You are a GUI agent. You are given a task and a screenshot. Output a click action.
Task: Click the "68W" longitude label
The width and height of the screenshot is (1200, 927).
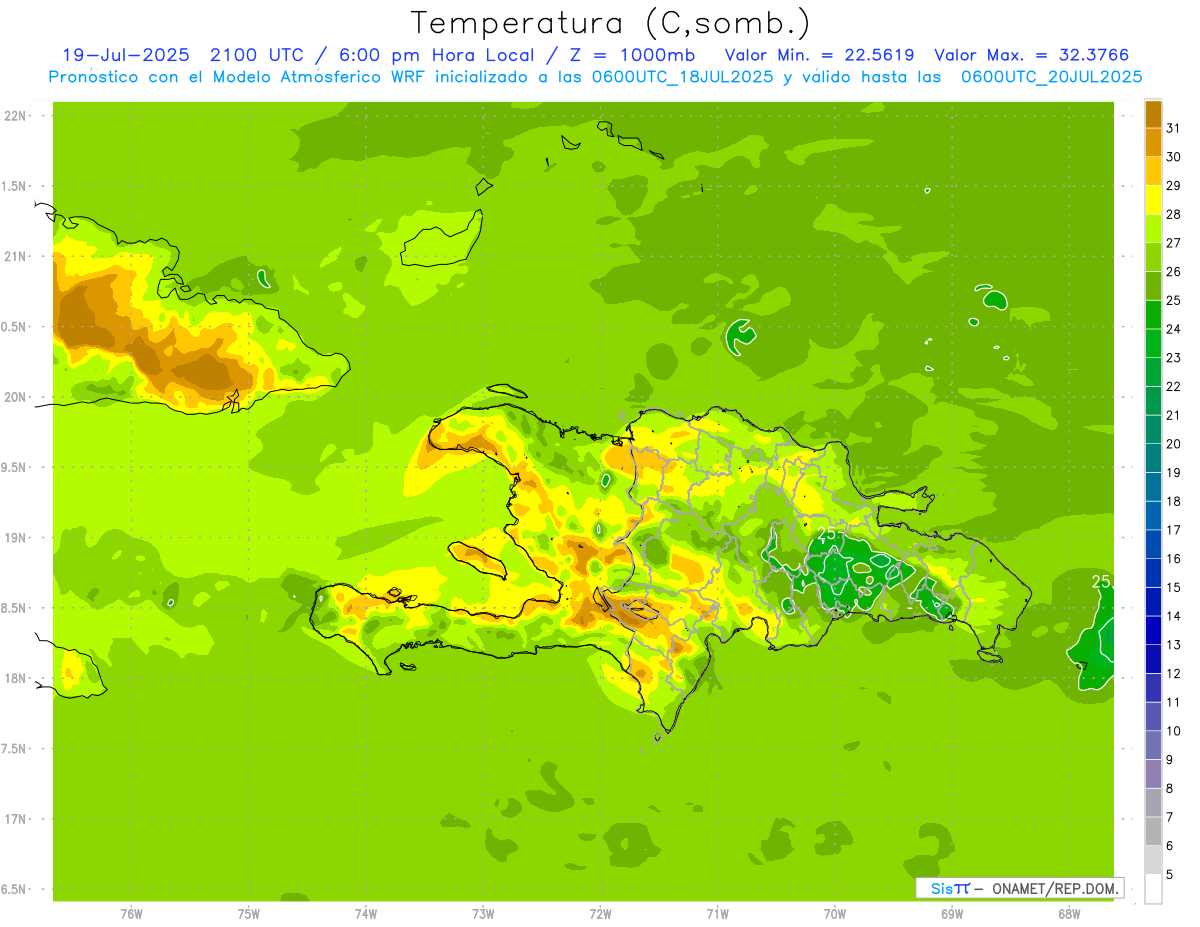click(1069, 914)
